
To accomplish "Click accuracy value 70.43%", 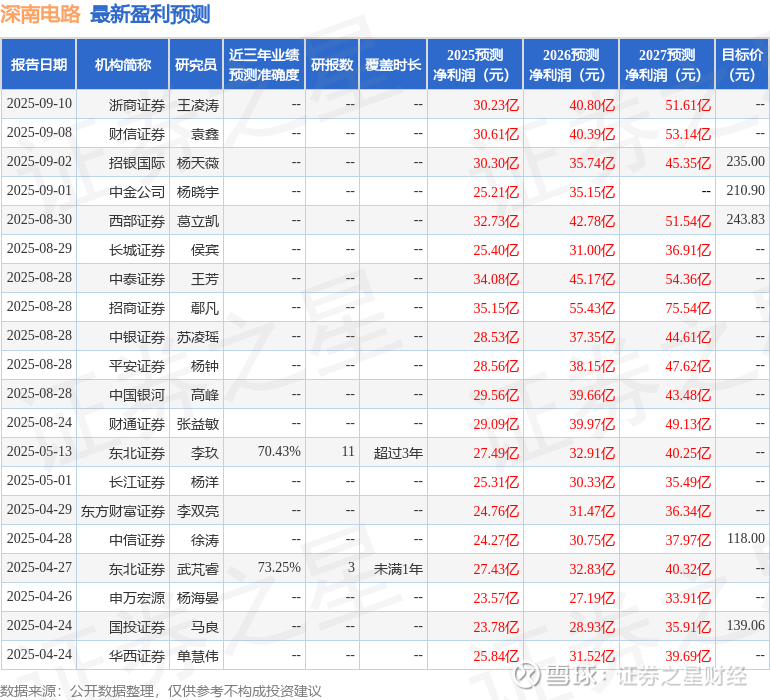I will click(279, 451).
